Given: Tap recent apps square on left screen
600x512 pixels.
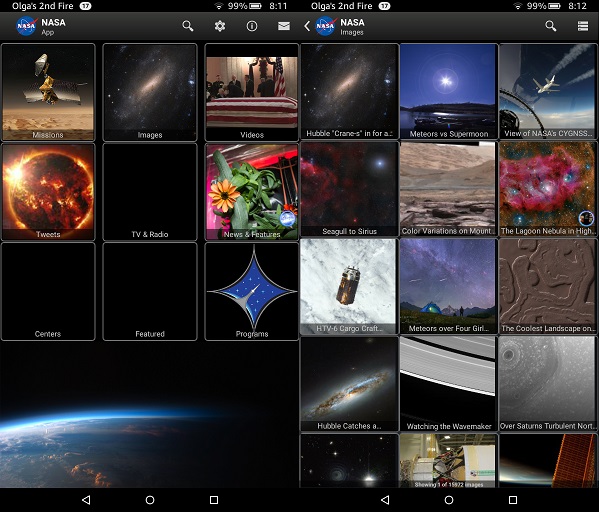Looking at the screenshot, I should tap(214, 500).
